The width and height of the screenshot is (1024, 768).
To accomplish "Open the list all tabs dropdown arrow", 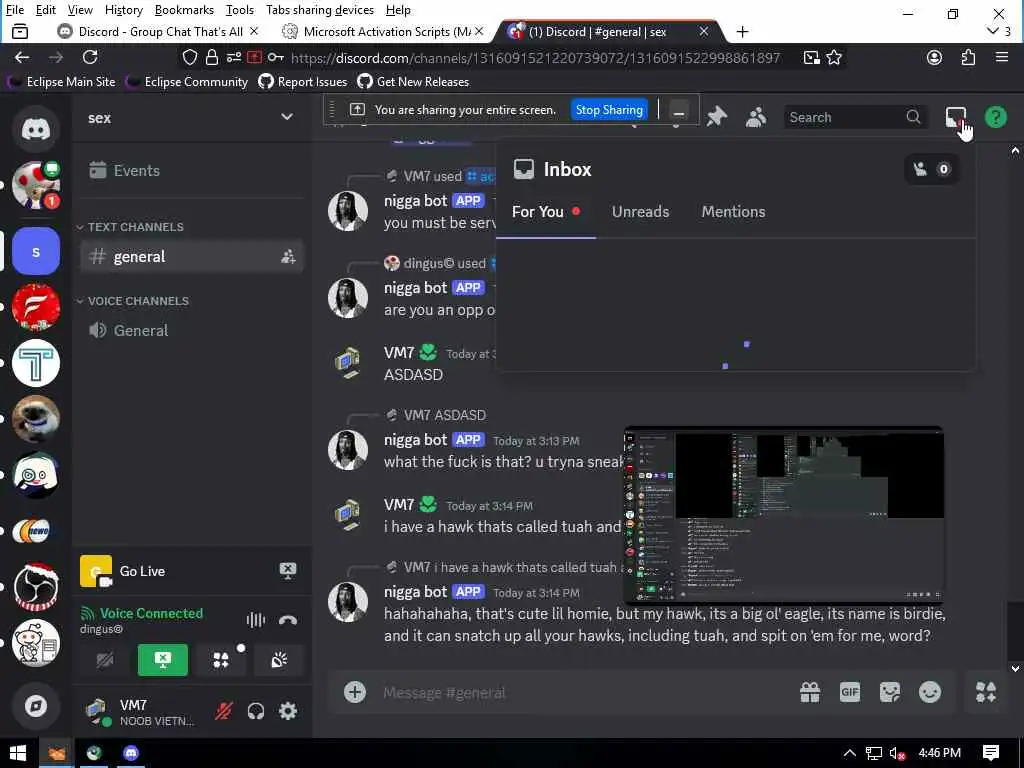I will (x=993, y=31).
